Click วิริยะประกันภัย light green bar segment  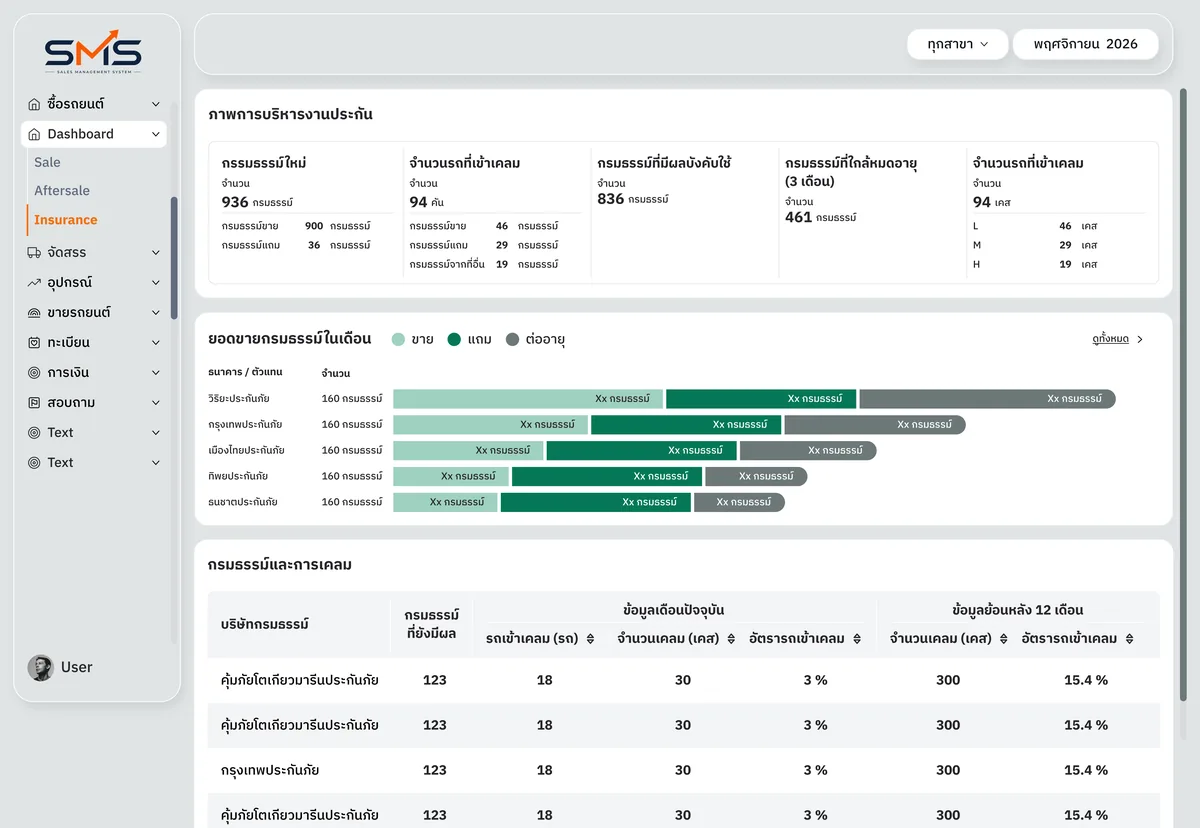(x=528, y=399)
